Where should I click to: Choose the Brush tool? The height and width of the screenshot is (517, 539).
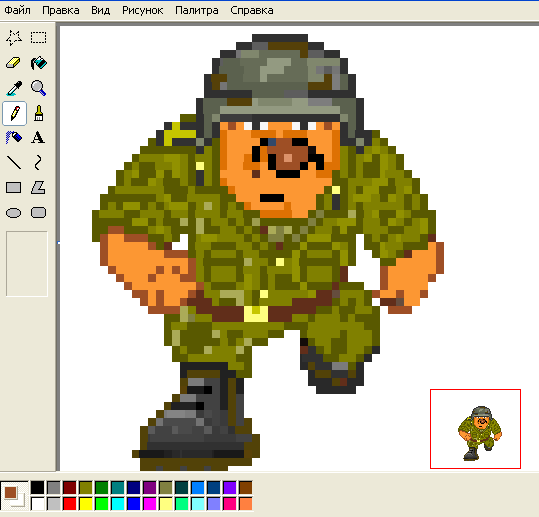coord(38,113)
